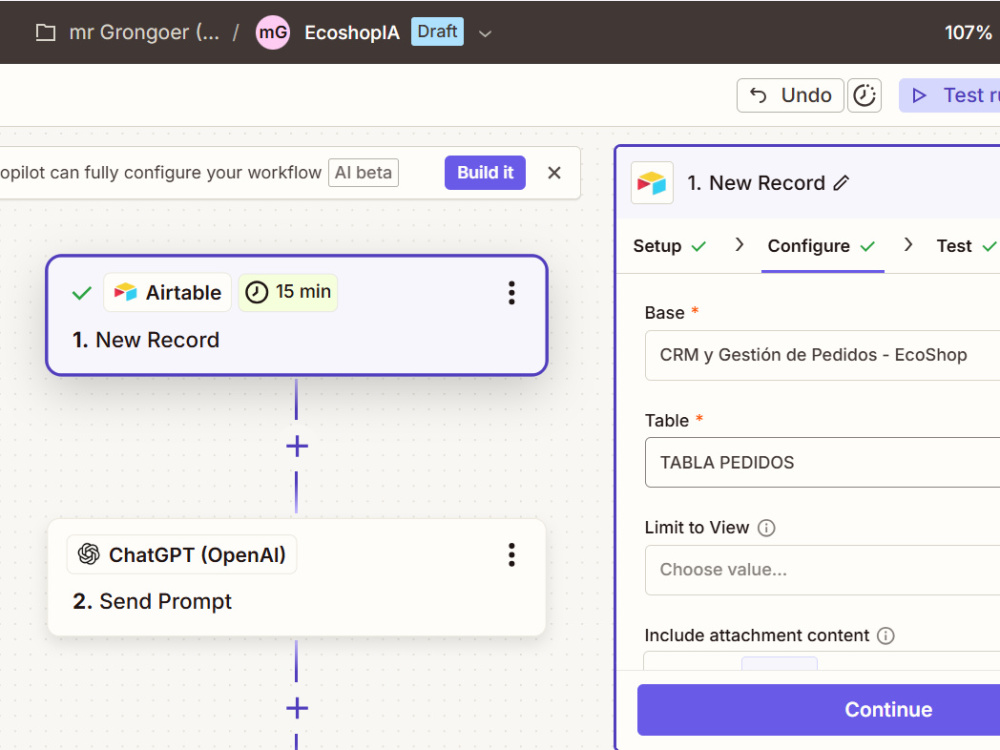Dismiss the Copilot banner

tap(554, 173)
